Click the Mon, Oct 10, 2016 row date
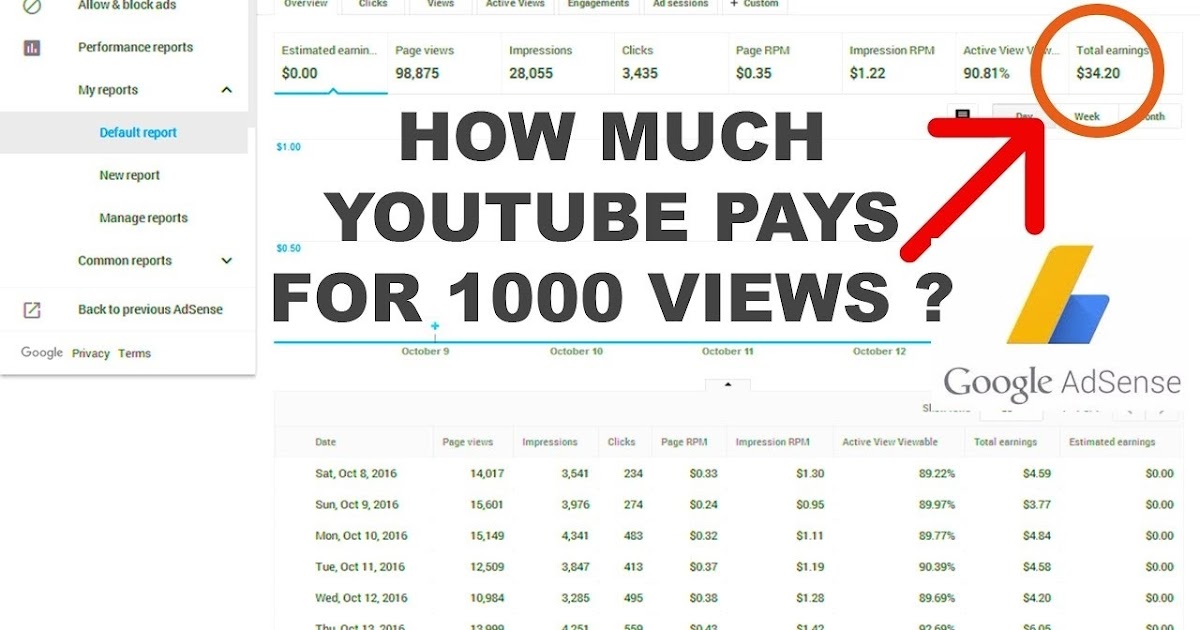This screenshot has width=1200, height=630. click(361, 536)
